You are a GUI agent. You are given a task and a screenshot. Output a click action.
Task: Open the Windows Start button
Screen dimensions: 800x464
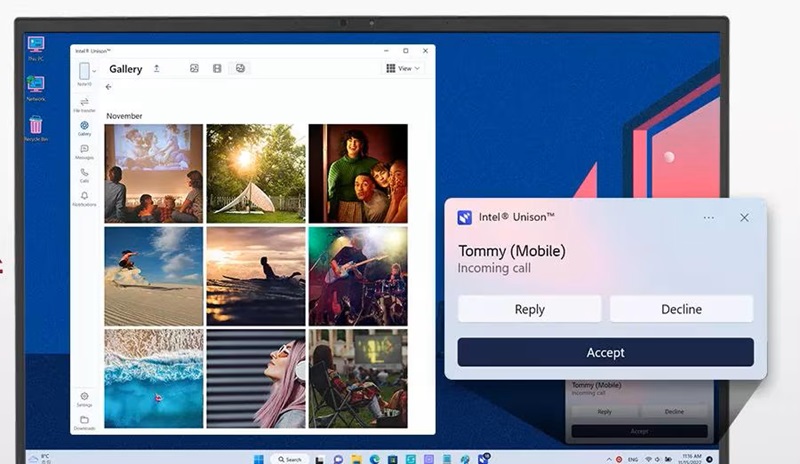[x=259, y=459]
